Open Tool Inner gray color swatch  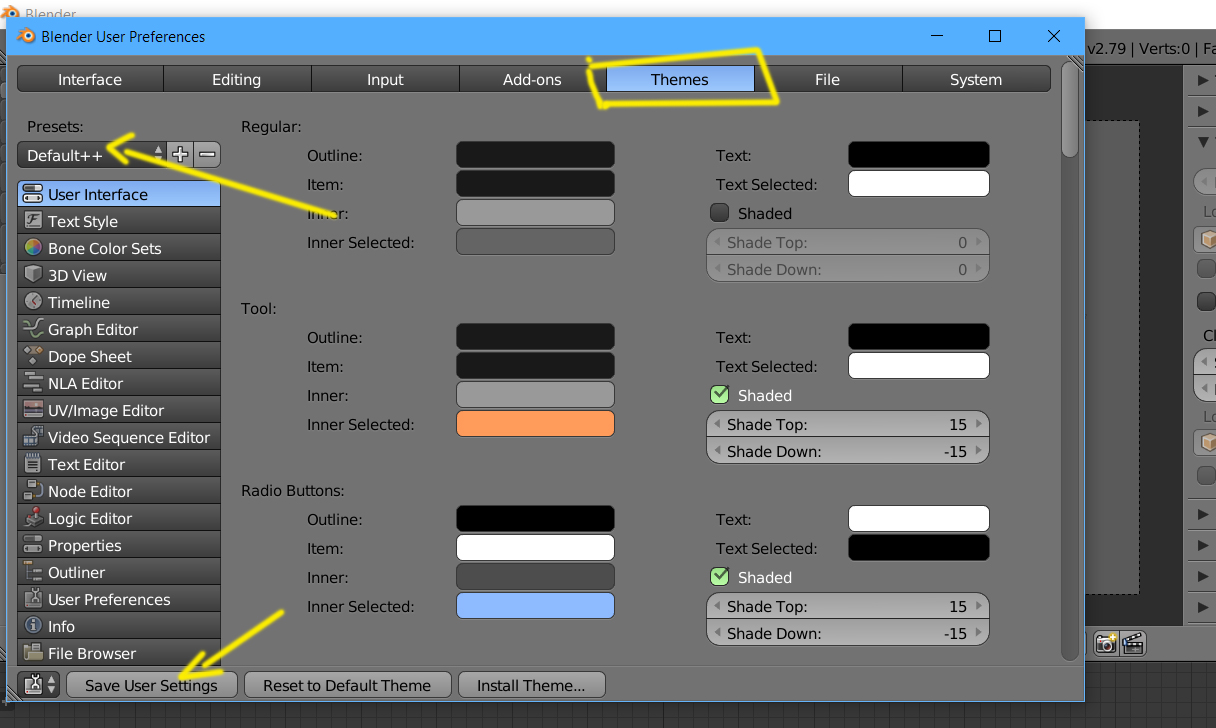(x=535, y=394)
